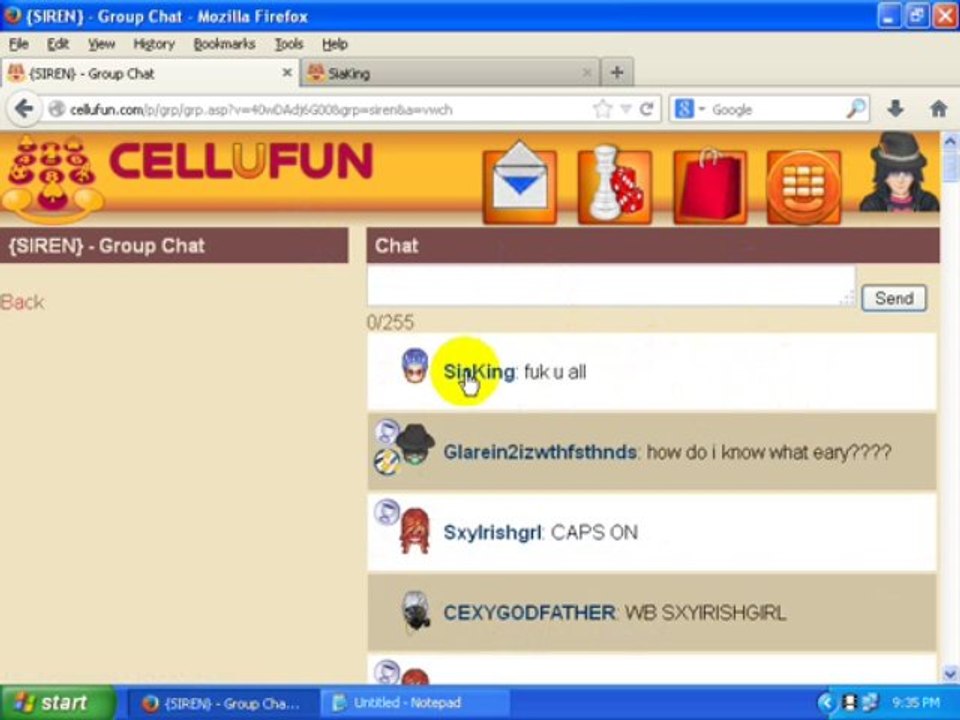Bookmark this page with the star icon
Image resolution: width=960 pixels, height=720 pixels.
click(602, 110)
